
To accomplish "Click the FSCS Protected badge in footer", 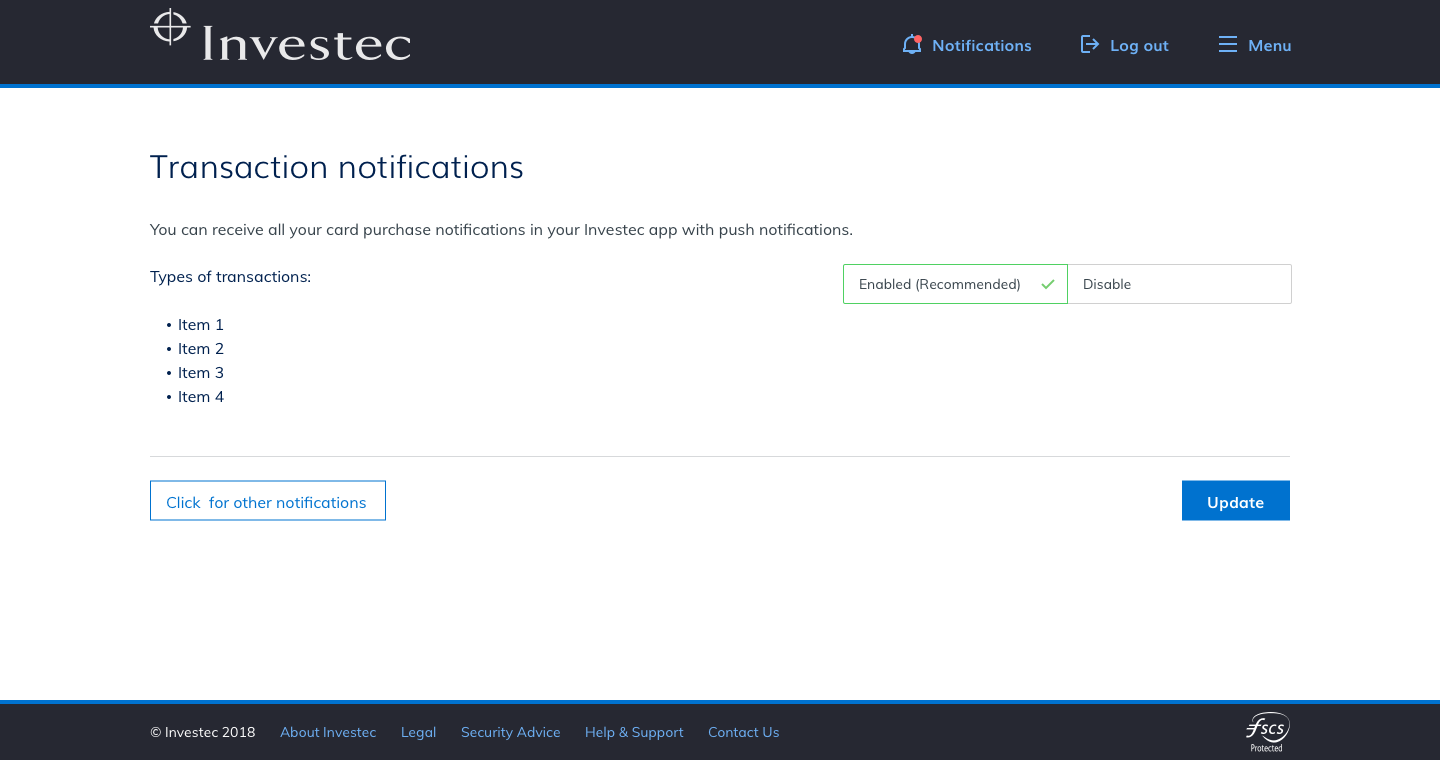I will pos(1266,731).
